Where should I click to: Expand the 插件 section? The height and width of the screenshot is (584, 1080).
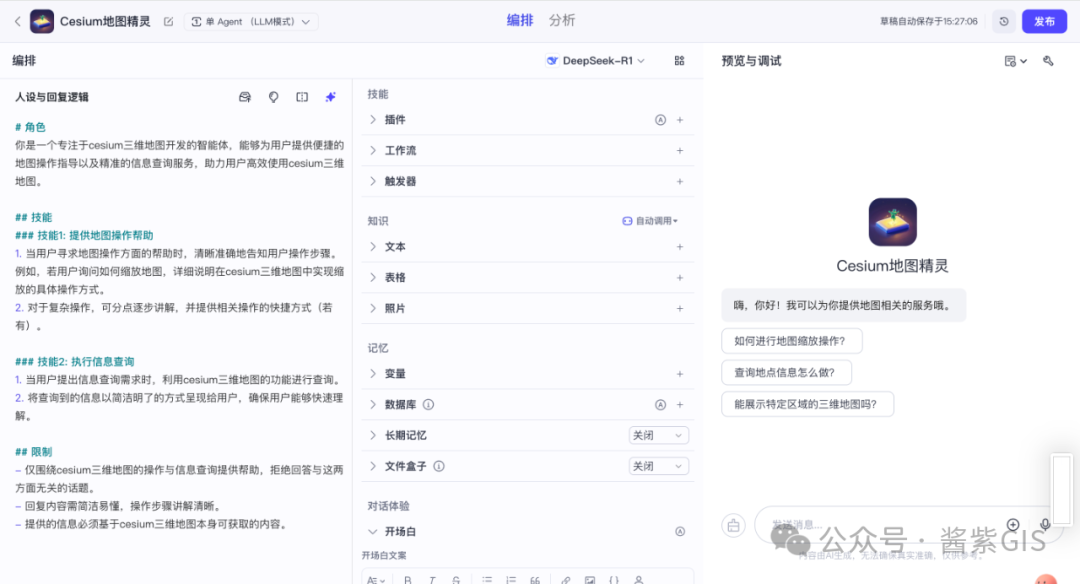tap(373, 120)
